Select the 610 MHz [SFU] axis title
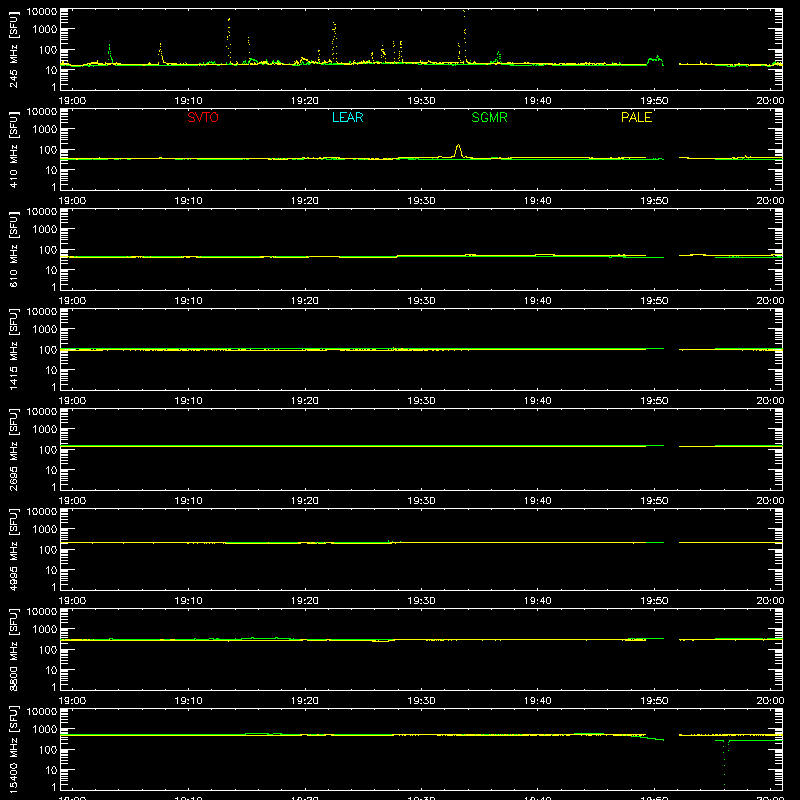800x800 pixels. click(14, 249)
